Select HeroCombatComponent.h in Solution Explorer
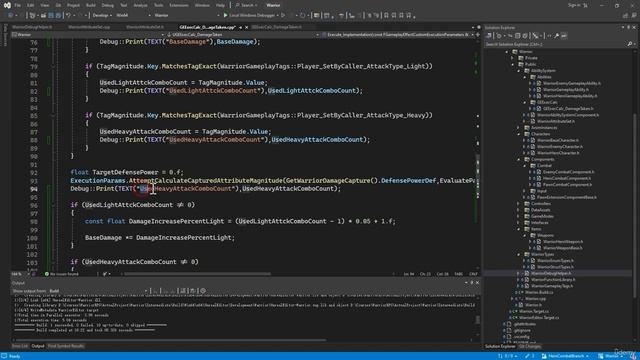Image resolution: width=640 pixels, height=360 pixels. (567, 178)
